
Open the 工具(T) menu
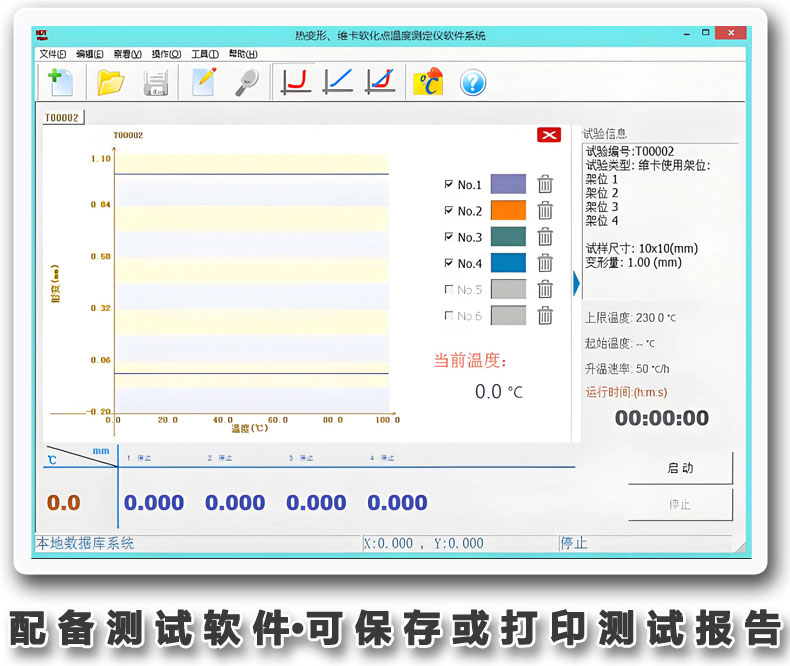point(205,54)
